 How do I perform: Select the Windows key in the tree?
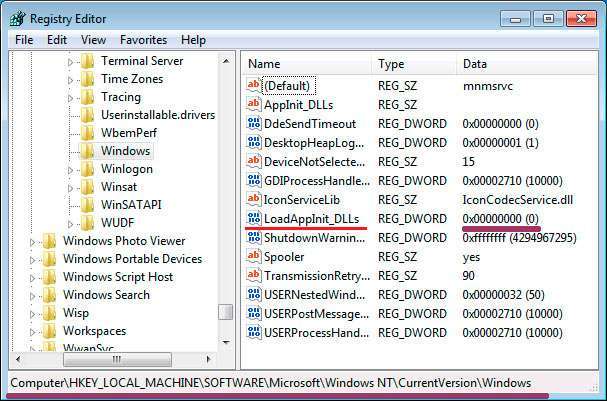(x=125, y=151)
